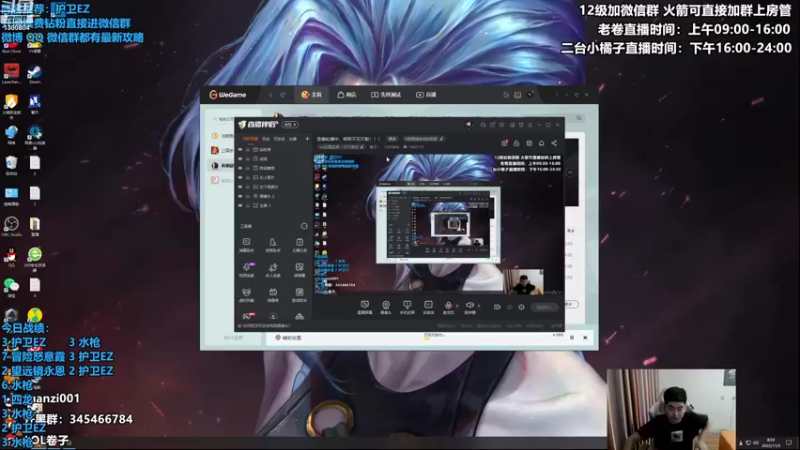Mute the speaker in streaming toolbar

(469, 306)
